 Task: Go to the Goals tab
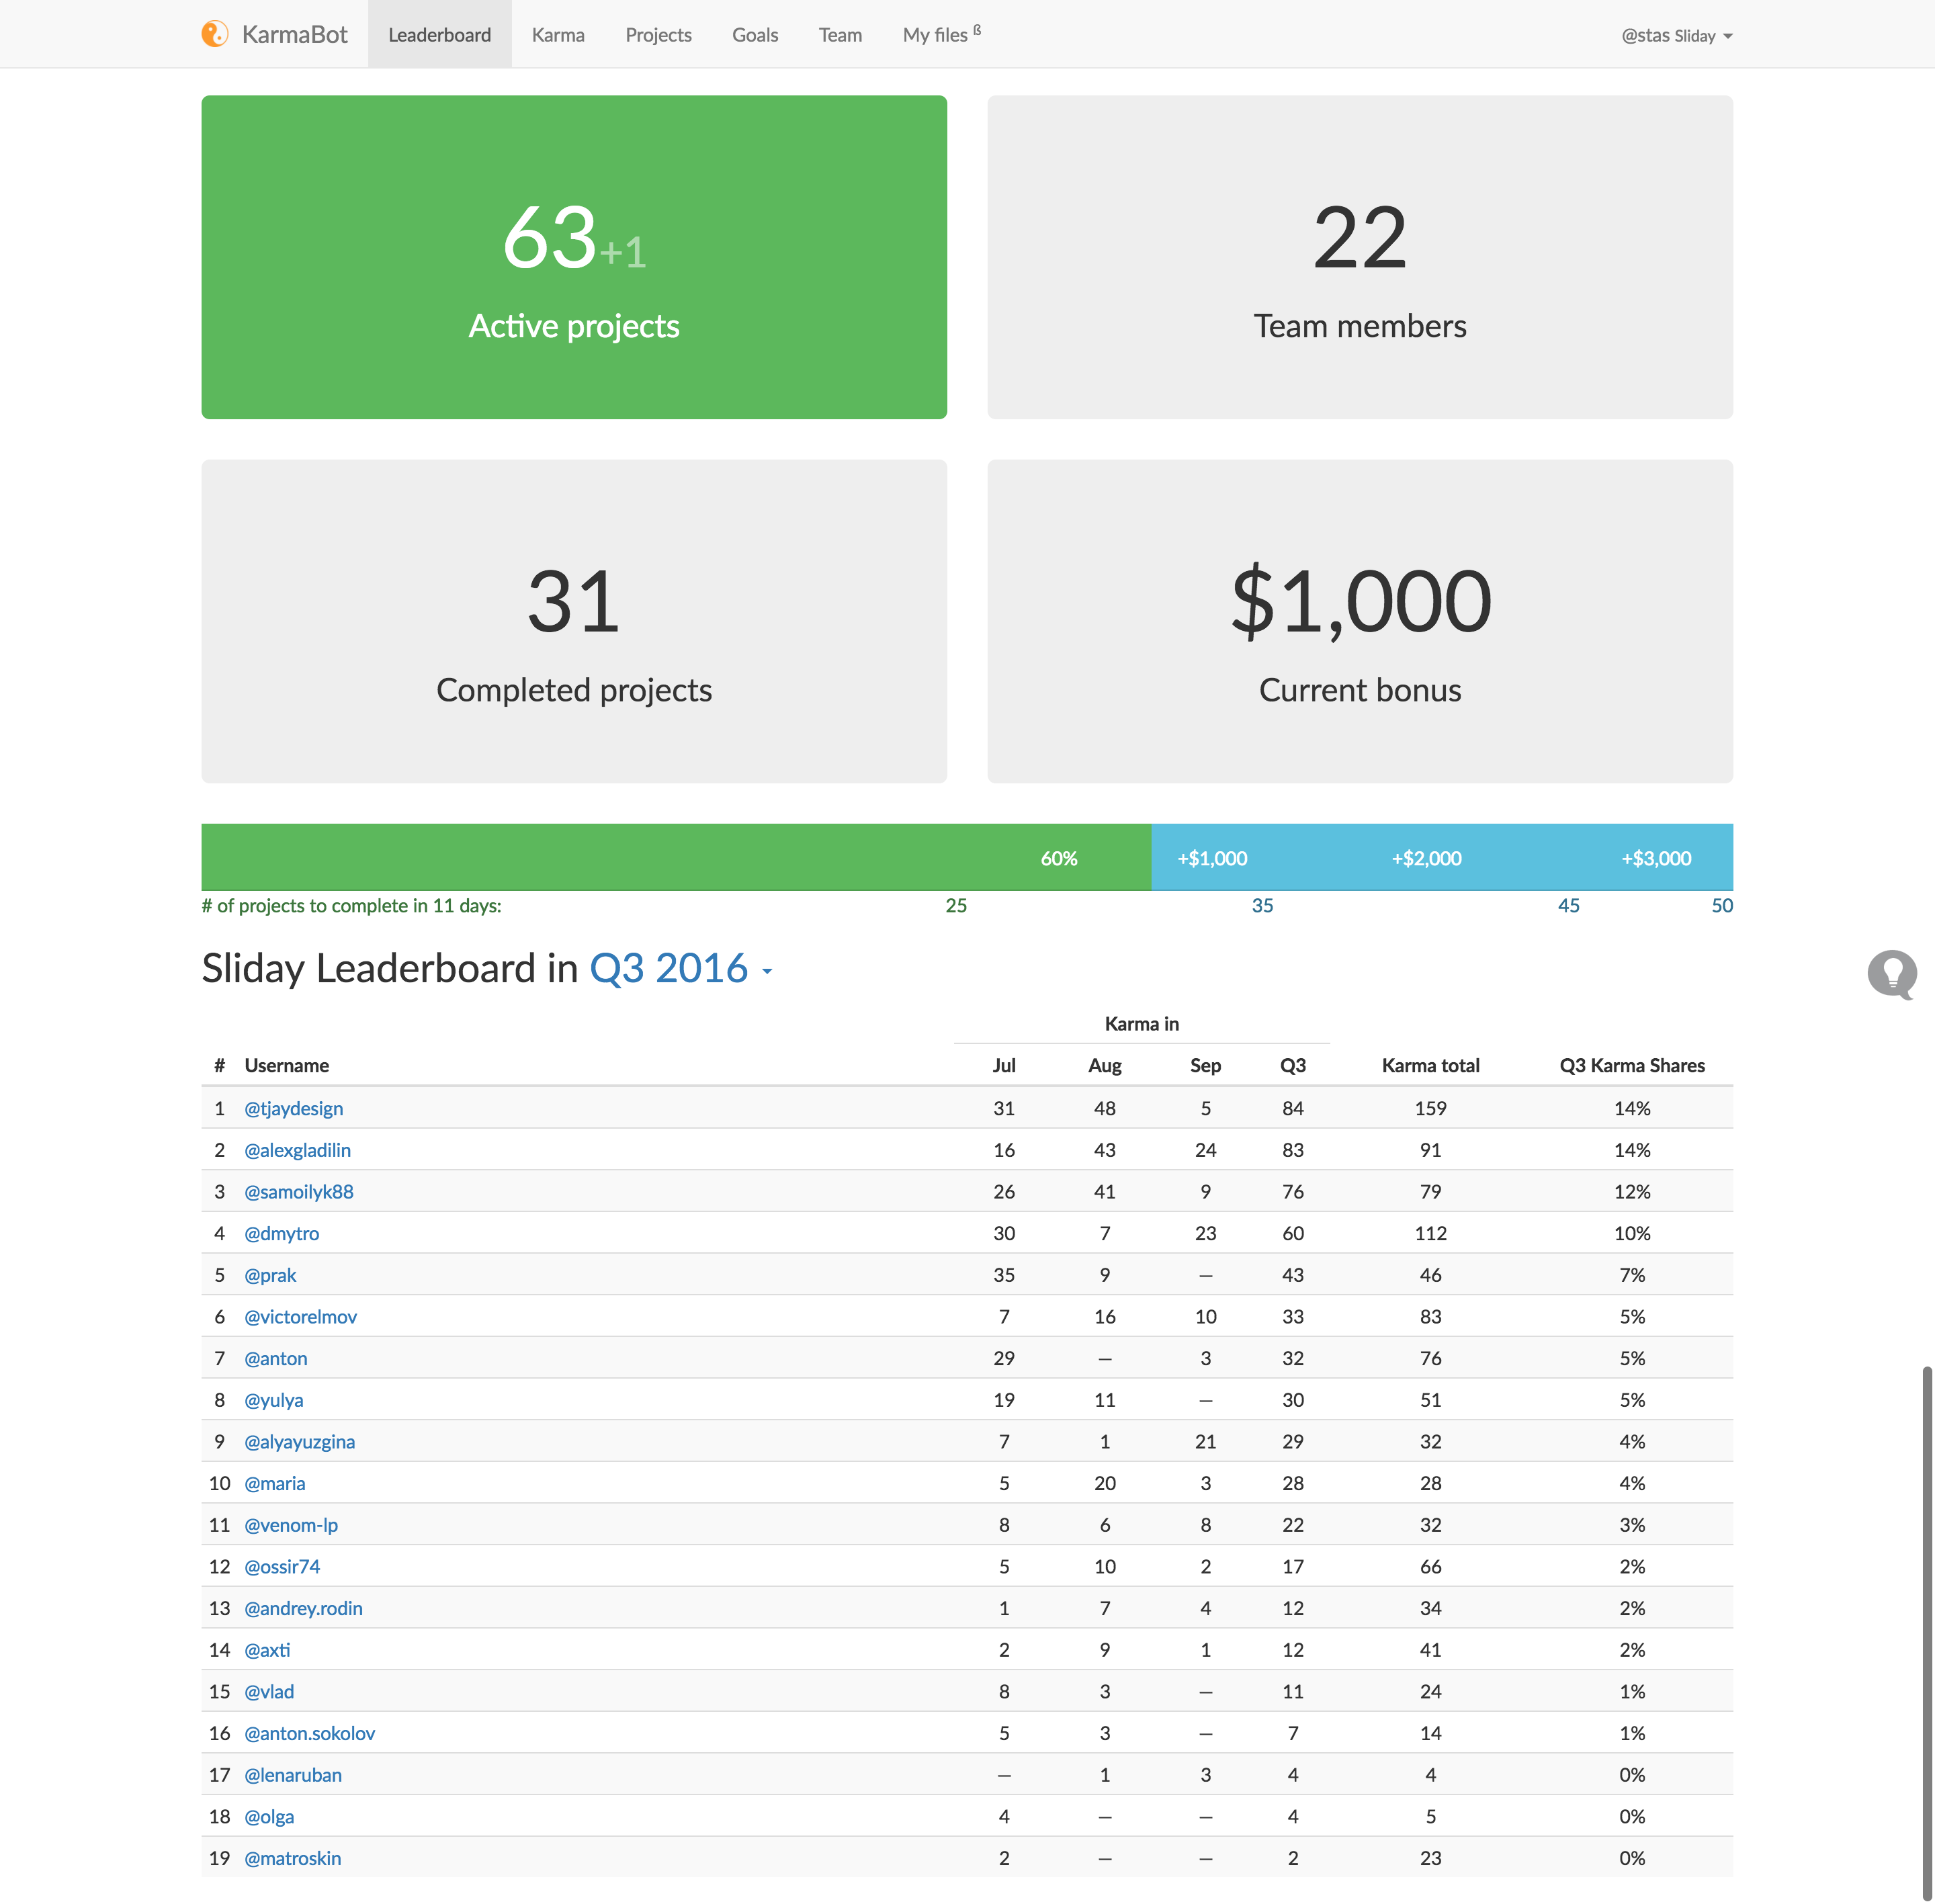coord(755,35)
